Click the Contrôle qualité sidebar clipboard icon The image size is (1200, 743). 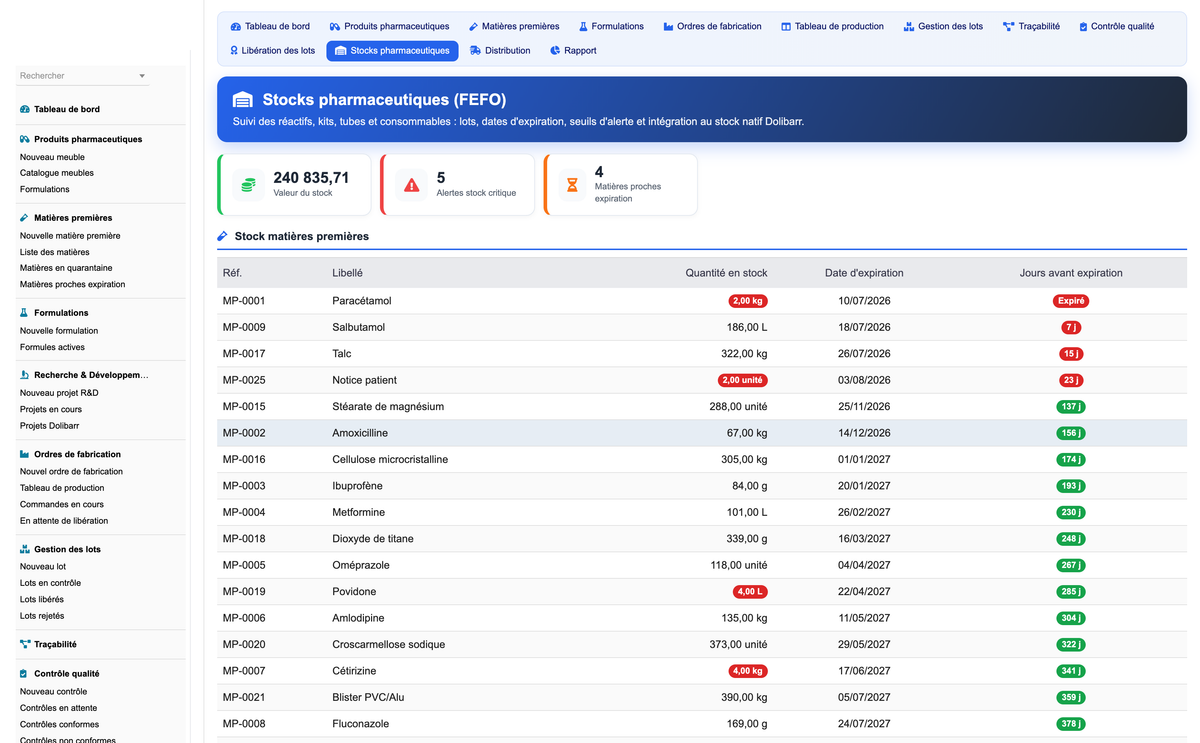[25, 673]
